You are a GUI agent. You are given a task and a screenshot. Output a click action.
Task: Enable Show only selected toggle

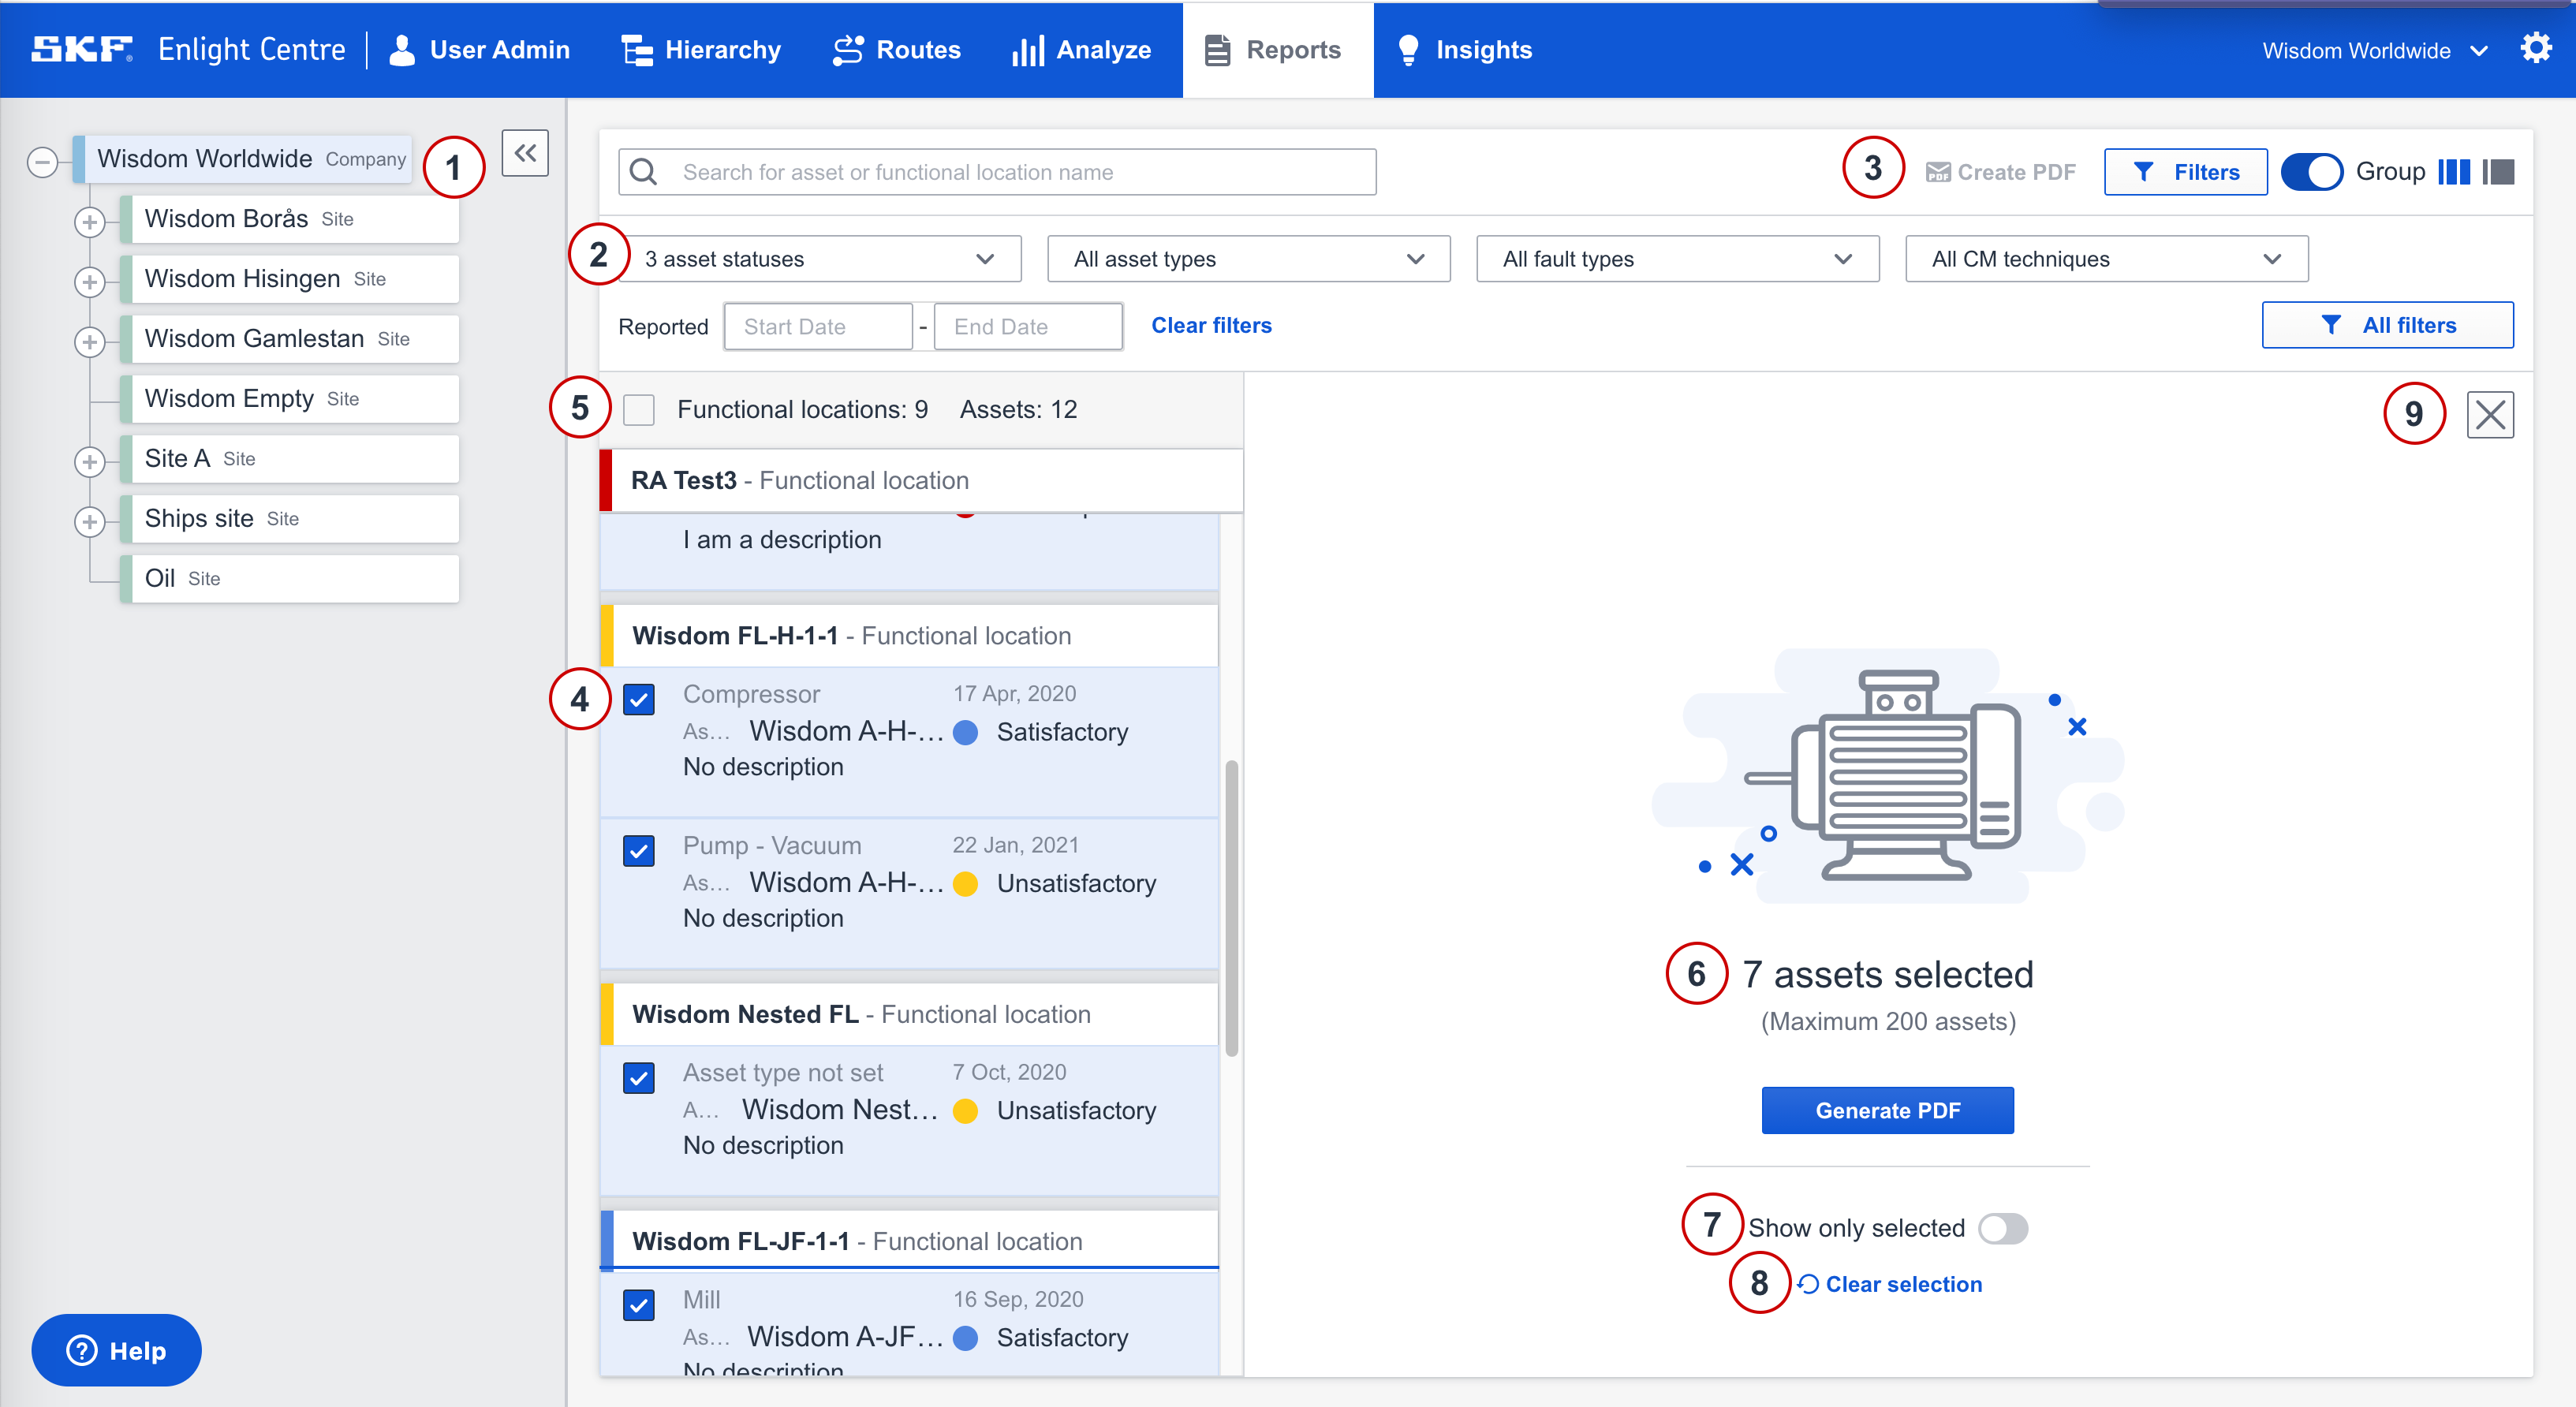pos(2003,1228)
